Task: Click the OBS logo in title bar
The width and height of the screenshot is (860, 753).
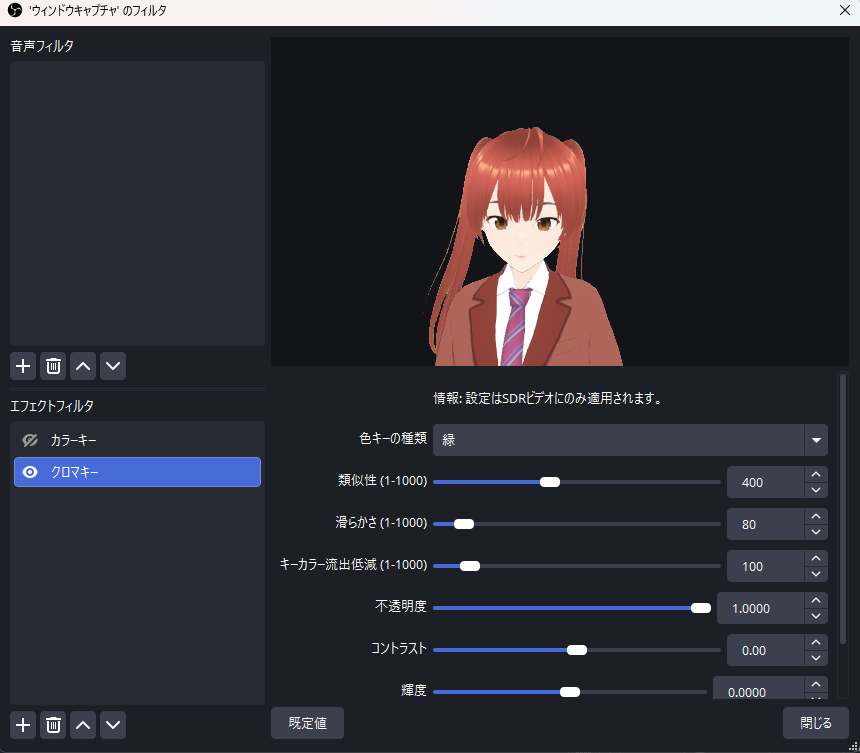Action: pos(15,10)
